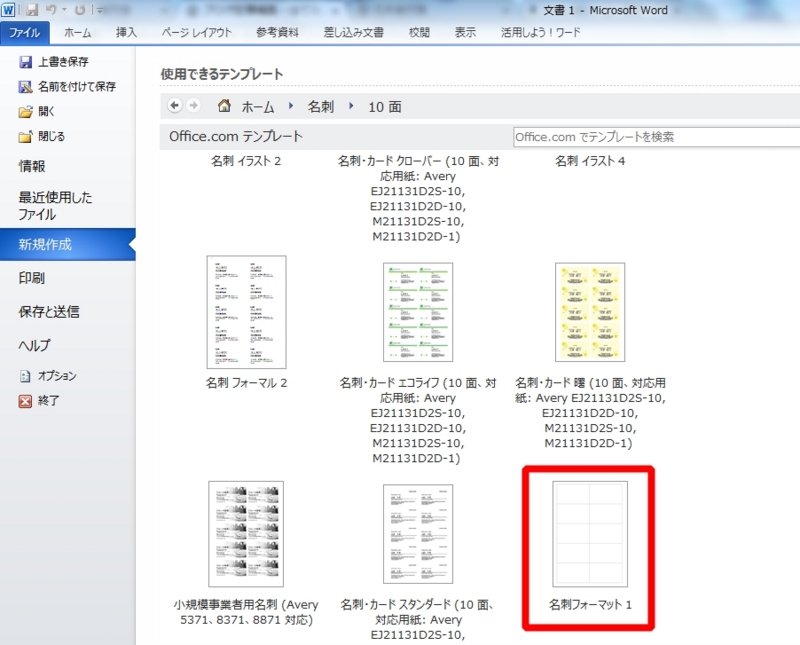The width and height of the screenshot is (800, 645).
Task: Click the 開く folder icon
Action: click(x=26, y=112)
